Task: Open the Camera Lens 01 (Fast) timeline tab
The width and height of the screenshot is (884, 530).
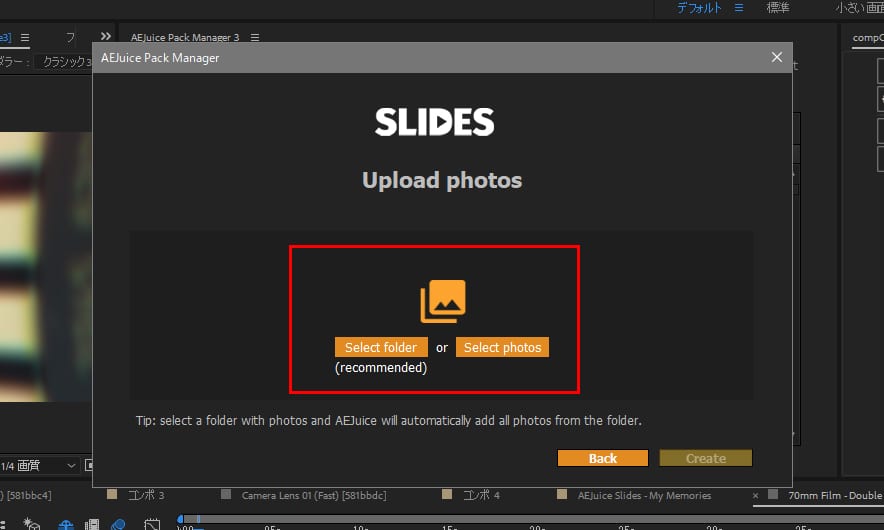Action: coord(314,495)
